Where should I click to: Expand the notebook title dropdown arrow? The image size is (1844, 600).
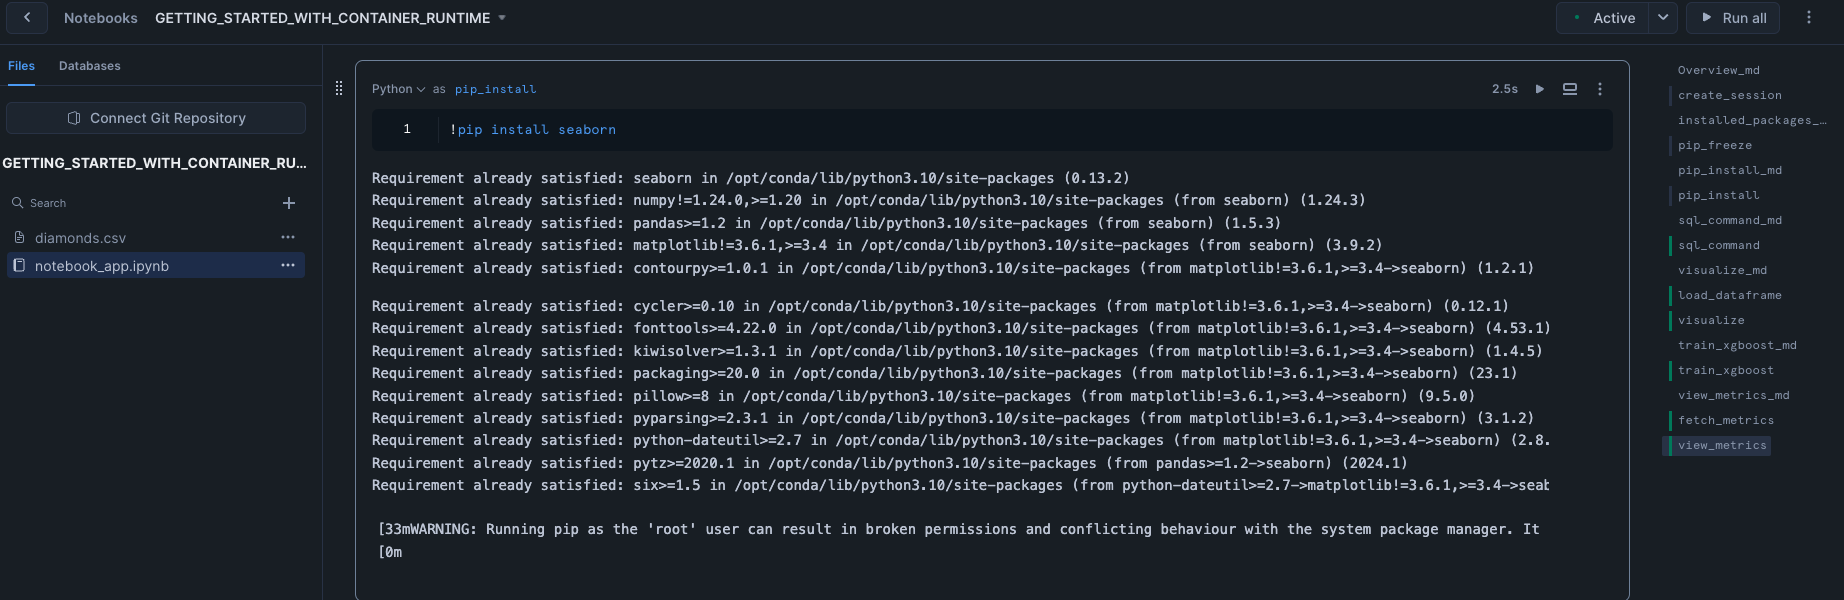(x=502, y=18)
